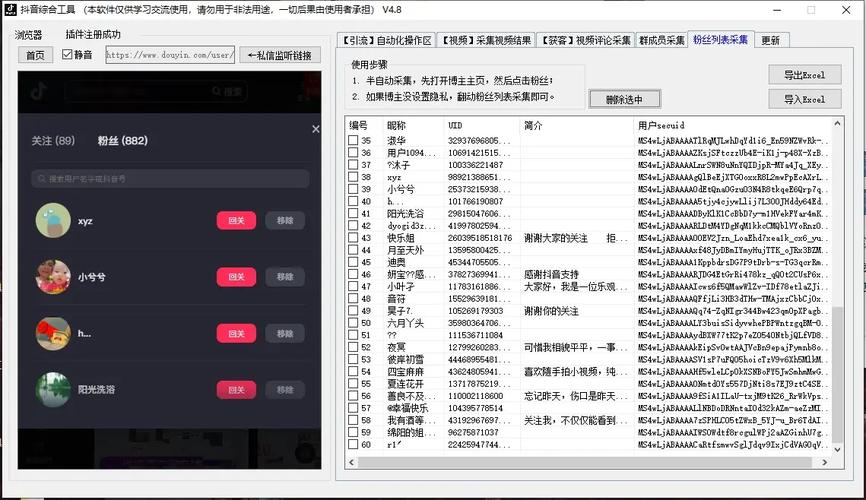Click the douyin URL address field
The image size is (866, 500).
pos(168,55)
